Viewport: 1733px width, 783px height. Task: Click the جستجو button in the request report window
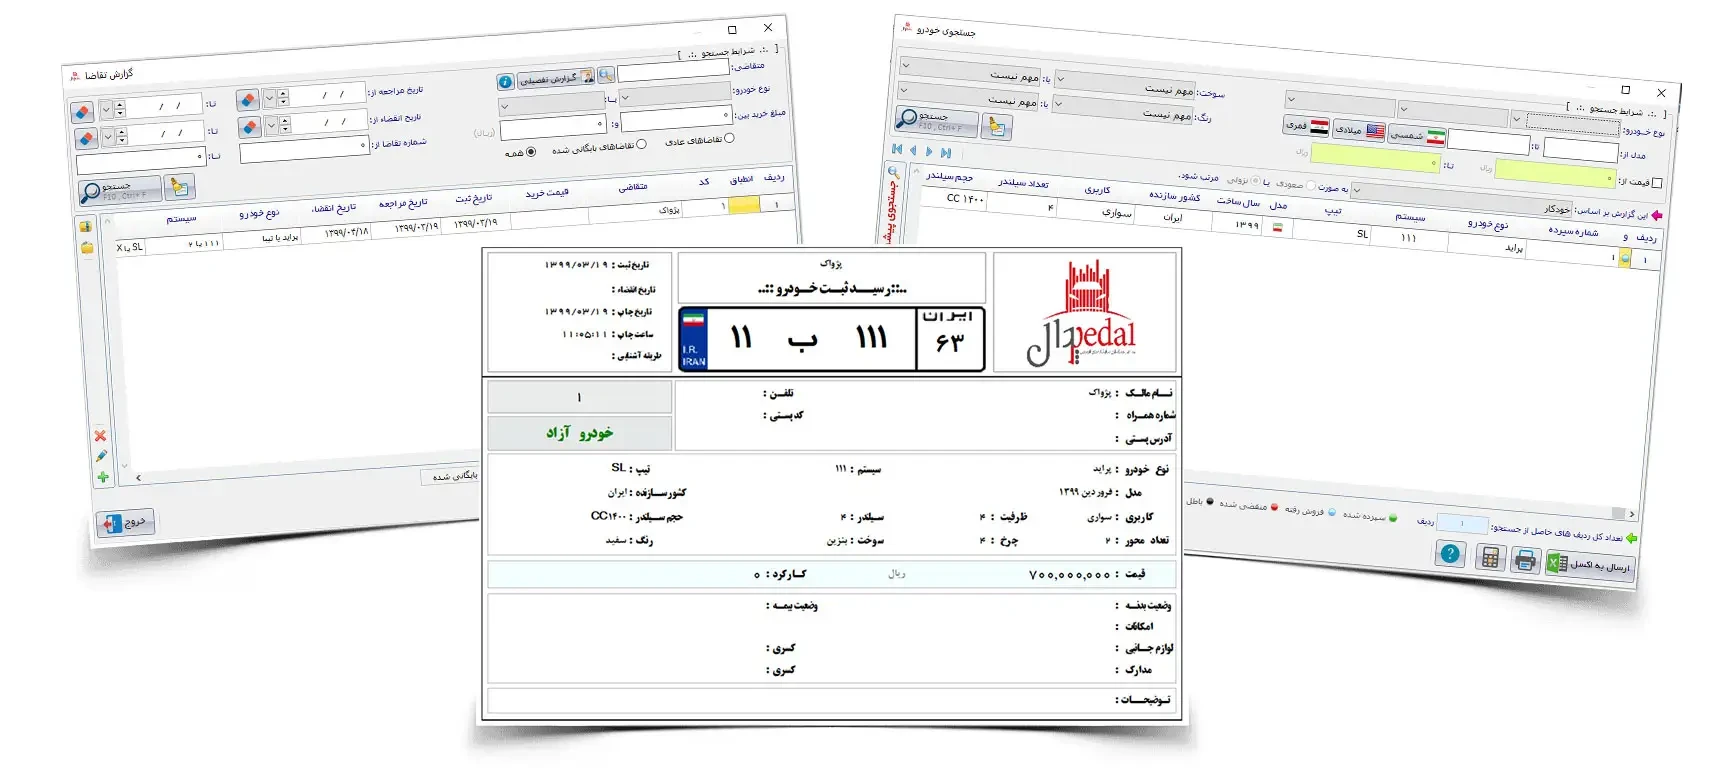point(120,191)
